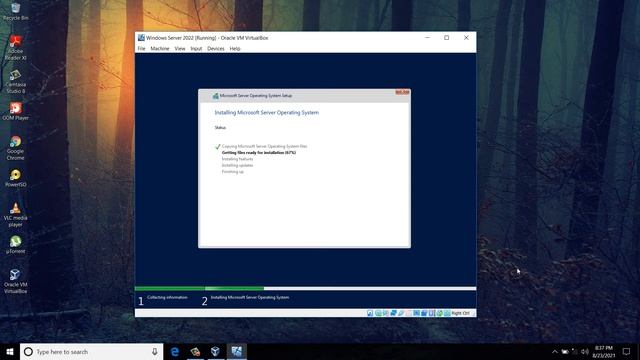Viewport: 640px width, 360px height.
Task: Click the microphone icon in search box
Action: tap(155, 351)
